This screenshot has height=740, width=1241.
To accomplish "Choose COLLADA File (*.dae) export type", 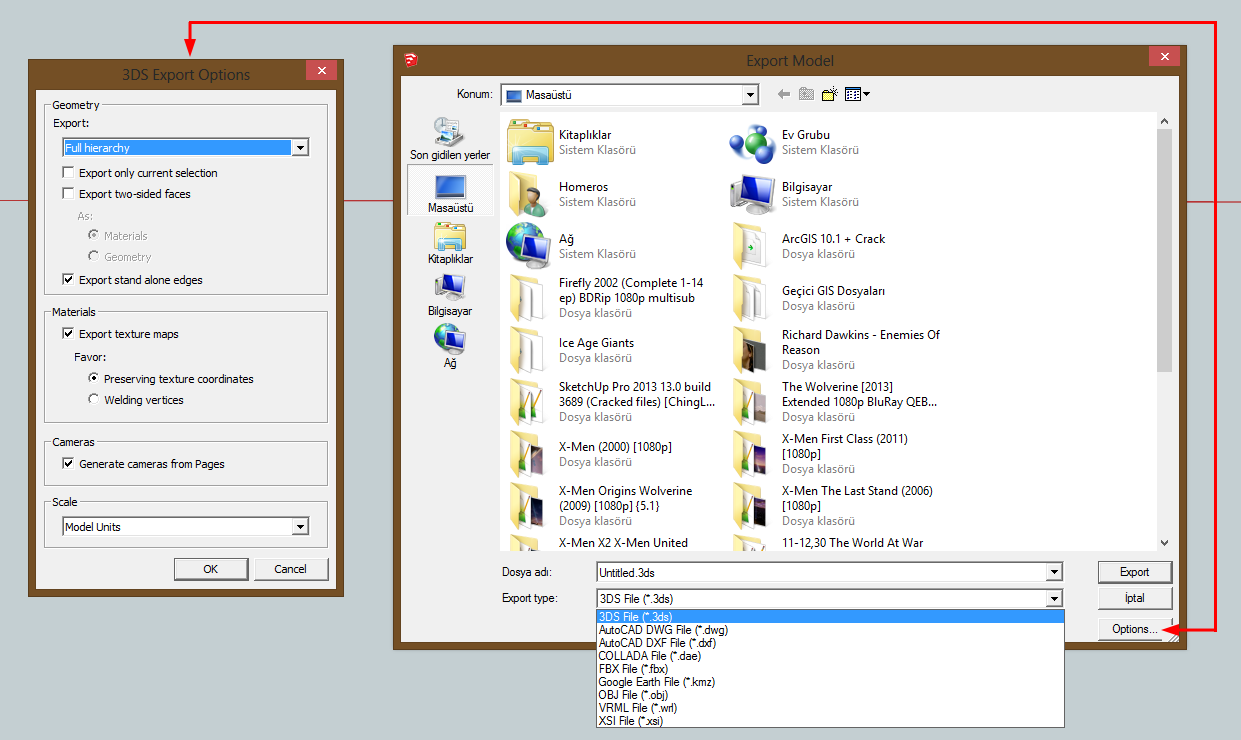I will 830,656.
